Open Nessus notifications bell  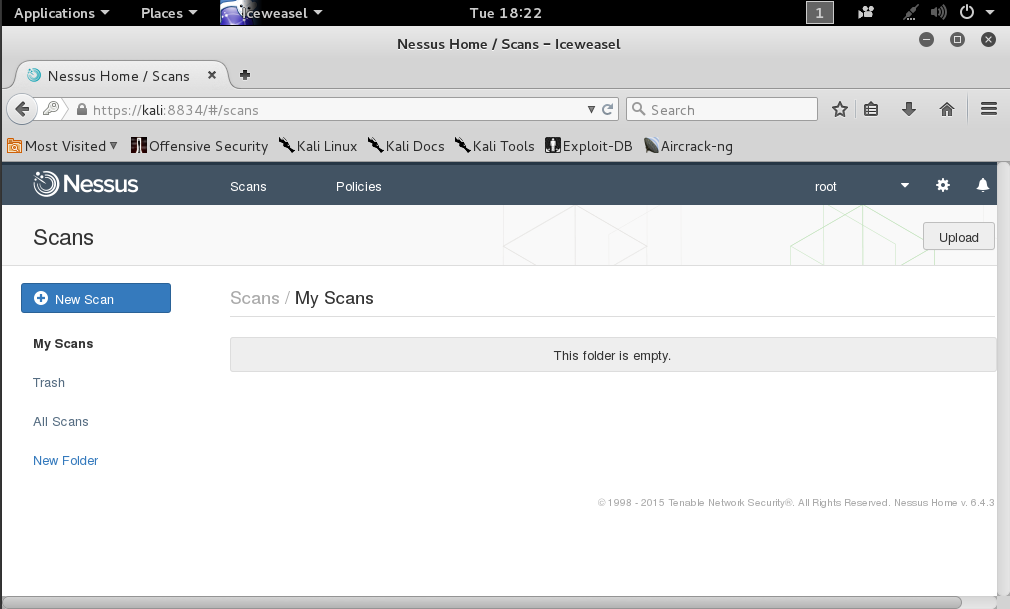pos(982,186)
